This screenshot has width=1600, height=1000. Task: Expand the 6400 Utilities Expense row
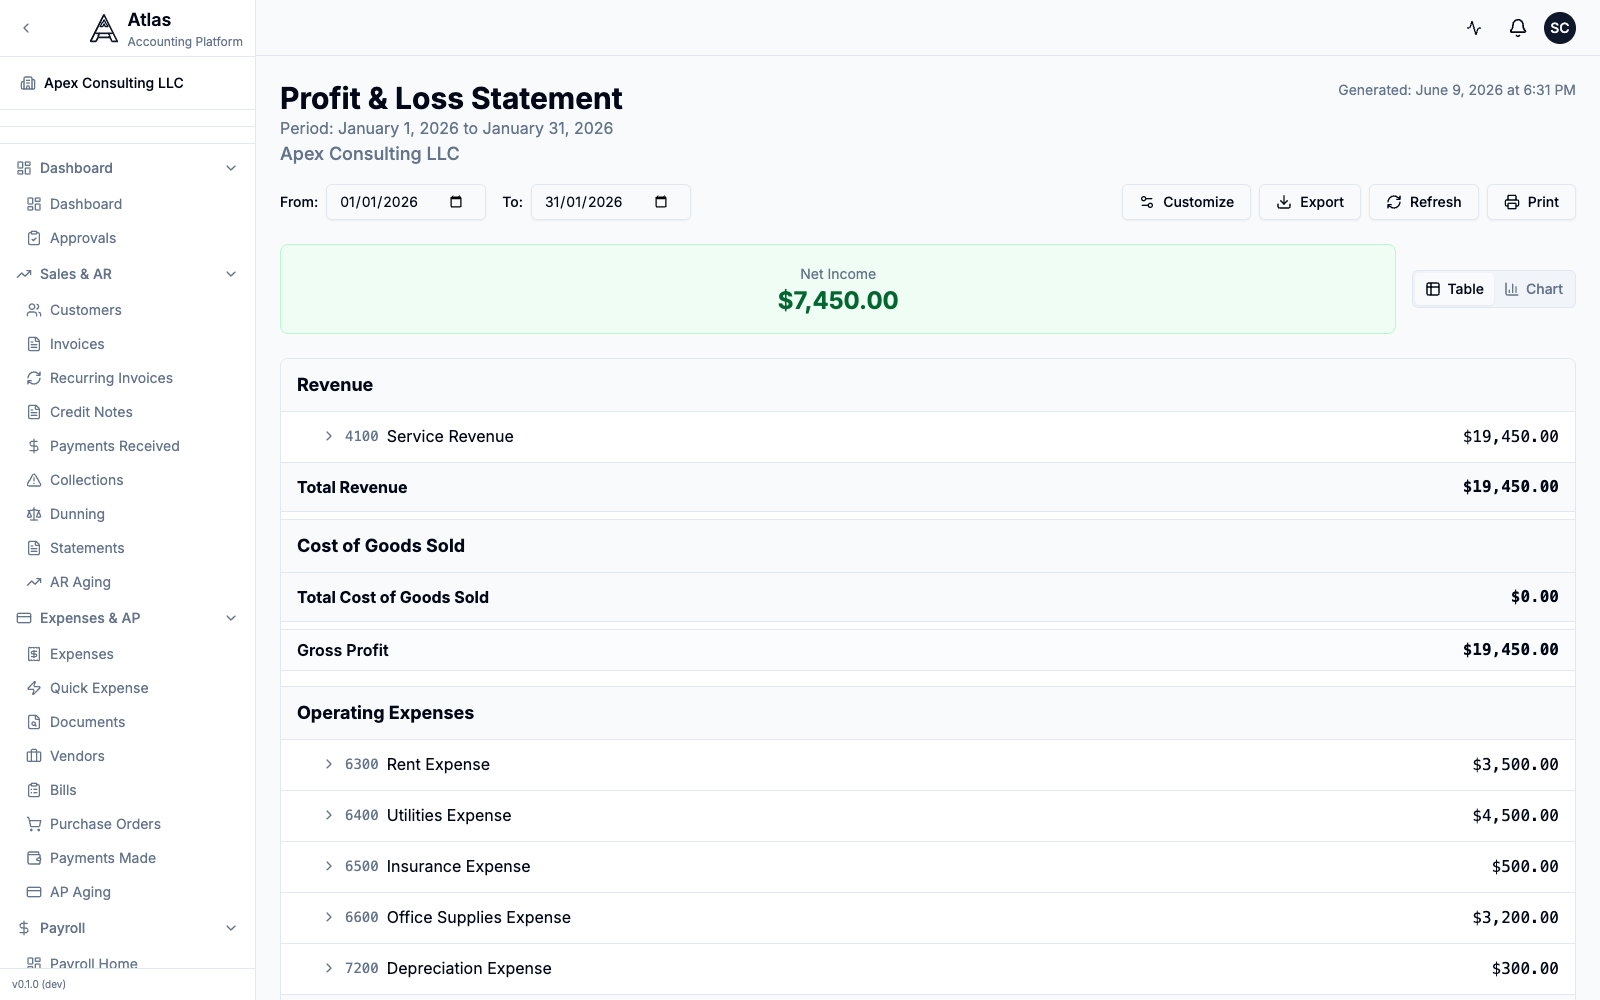[329, 815]
